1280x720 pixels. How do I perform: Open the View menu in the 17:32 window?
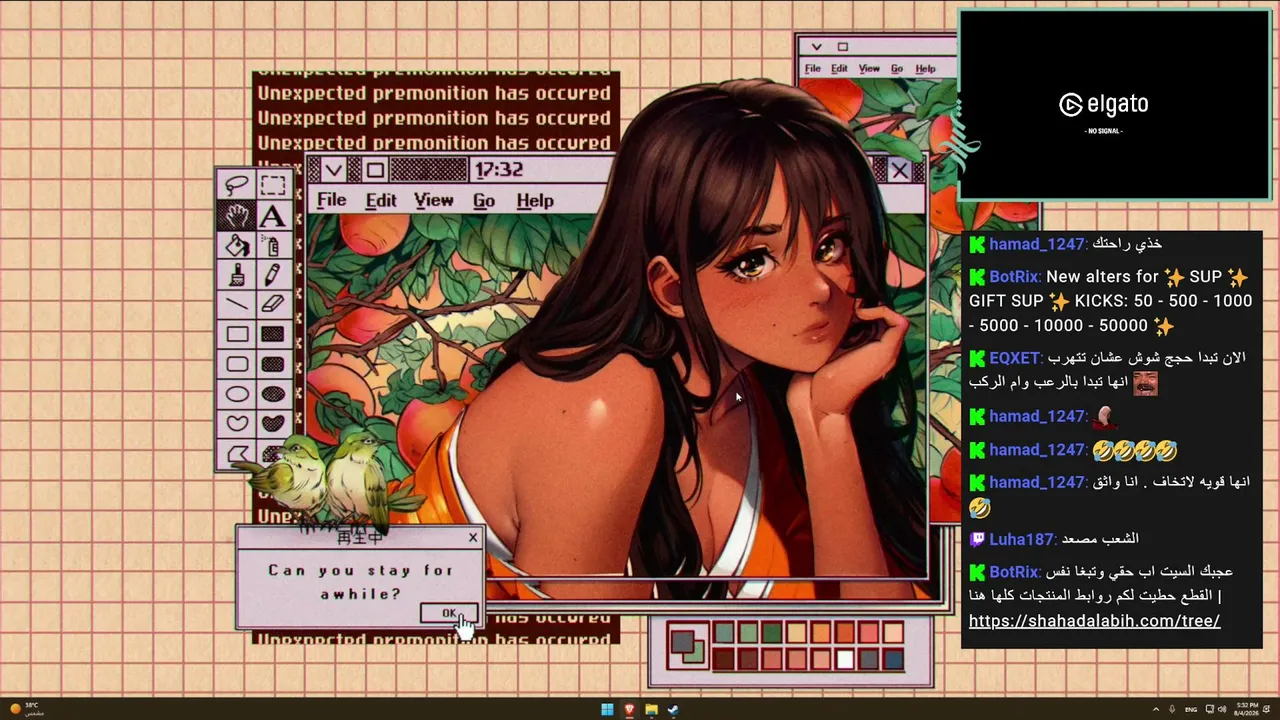pyautogui.click(x=434, y=200)
